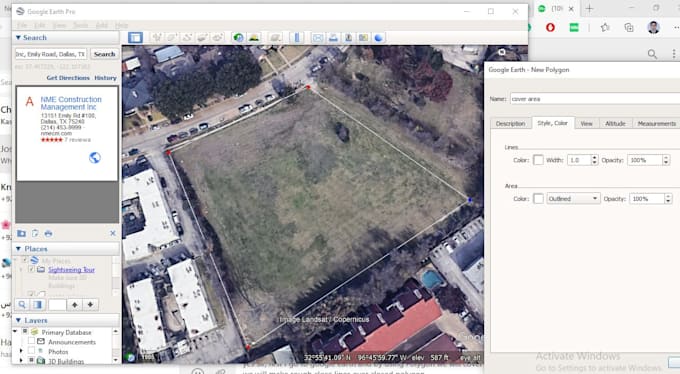
Task: Open the Area Outlined style dropdown
Action: pos(573,199)
